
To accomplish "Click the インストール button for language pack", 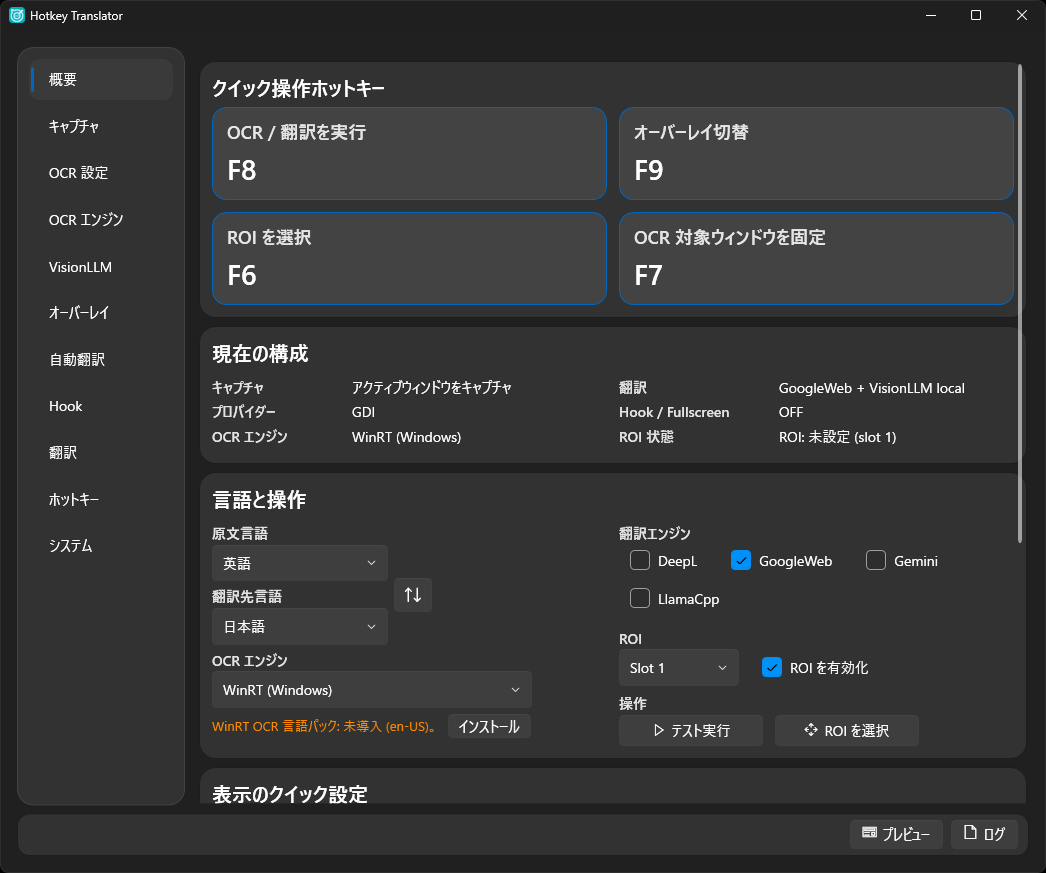I will [x=489, y=726].
